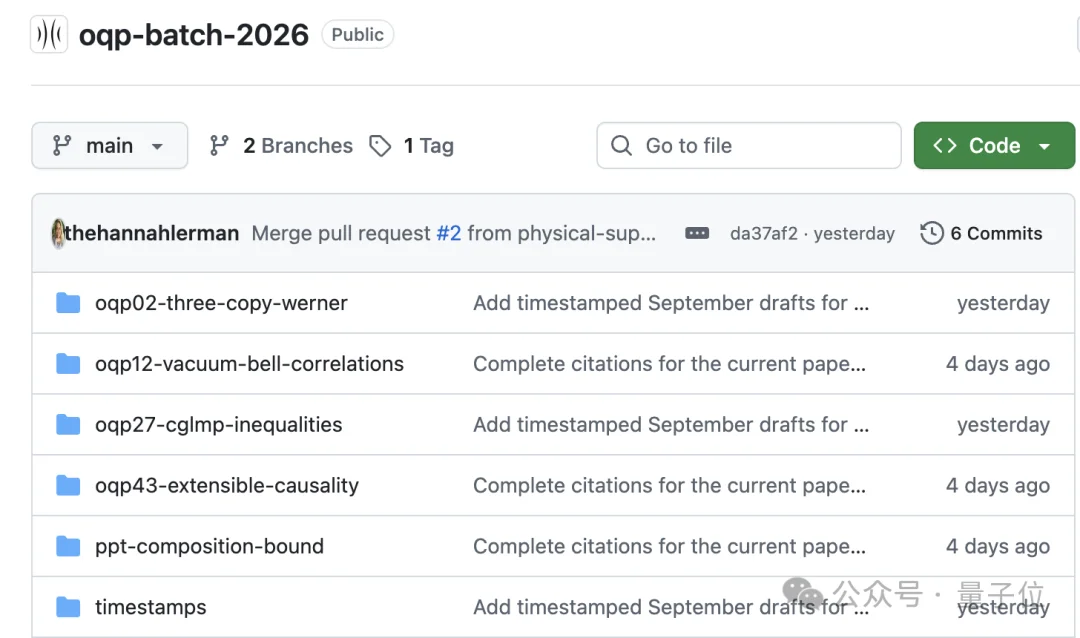This screenshot has width=1080, height=638.
Task: Open the oqp02-three-copy-werner folder
Action: pyautogui.click(x=221, y=302)
